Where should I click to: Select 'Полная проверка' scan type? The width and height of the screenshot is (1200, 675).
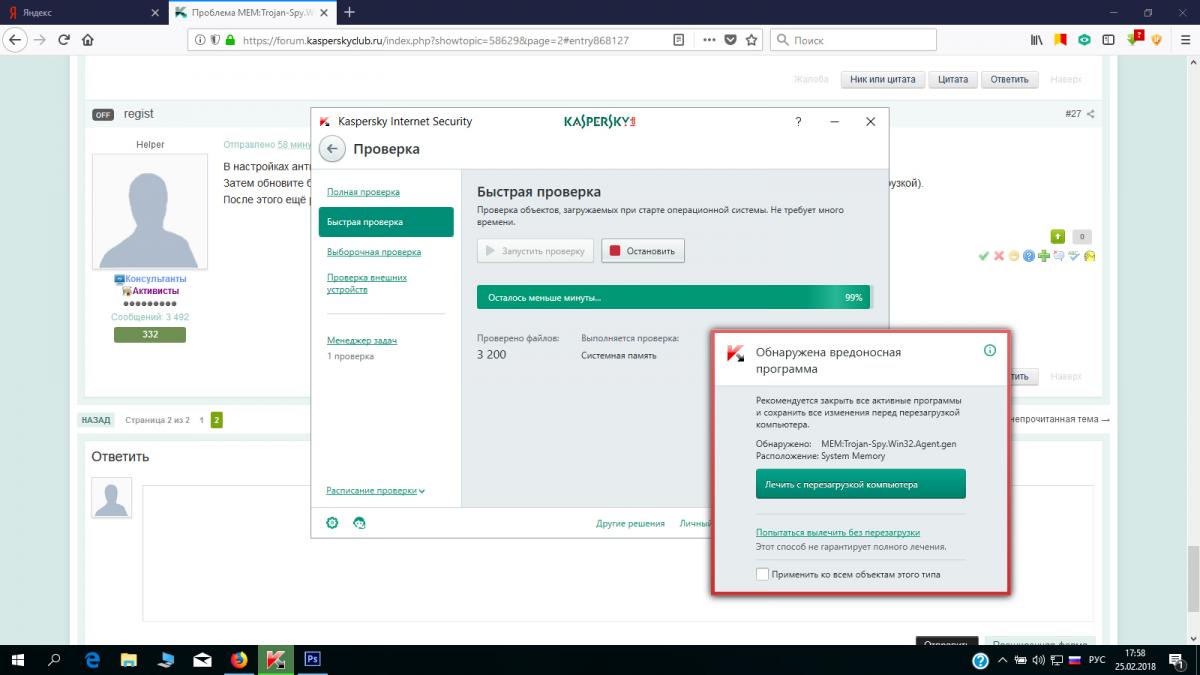[x=363, y=192]
